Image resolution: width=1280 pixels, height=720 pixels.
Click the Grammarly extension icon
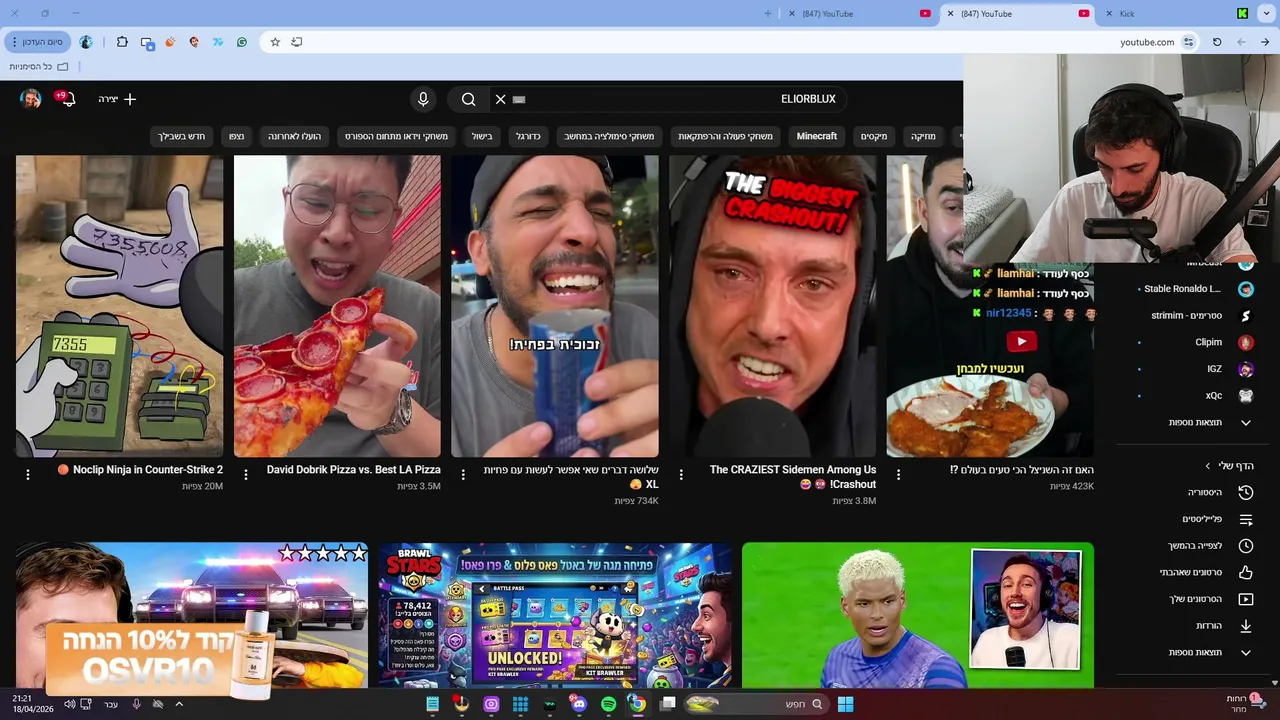point(242,42)
